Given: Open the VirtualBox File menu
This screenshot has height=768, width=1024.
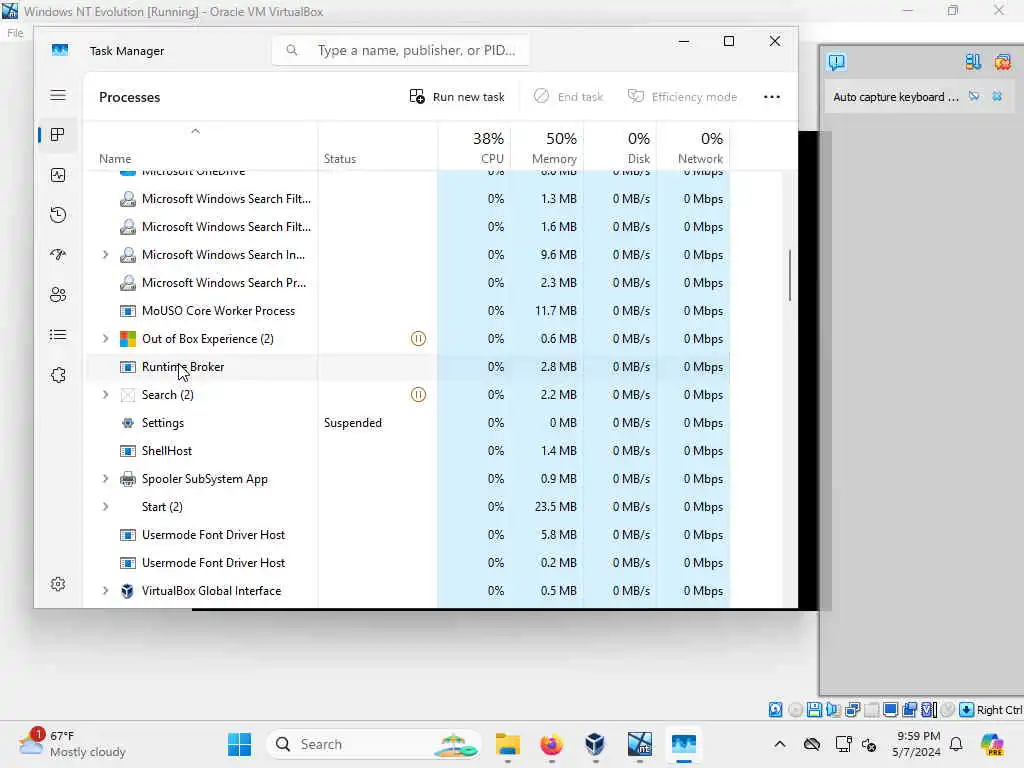Looking at the screenshot, I should pos(15,33).
